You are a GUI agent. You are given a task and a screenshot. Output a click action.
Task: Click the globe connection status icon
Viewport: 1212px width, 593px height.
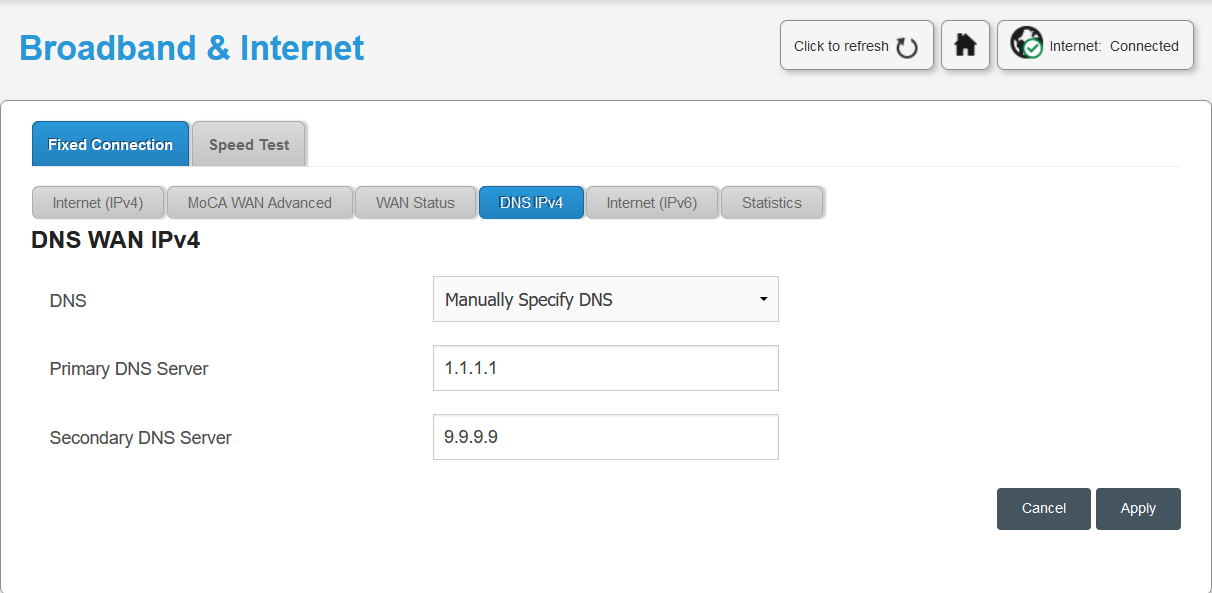point(1026,43)
